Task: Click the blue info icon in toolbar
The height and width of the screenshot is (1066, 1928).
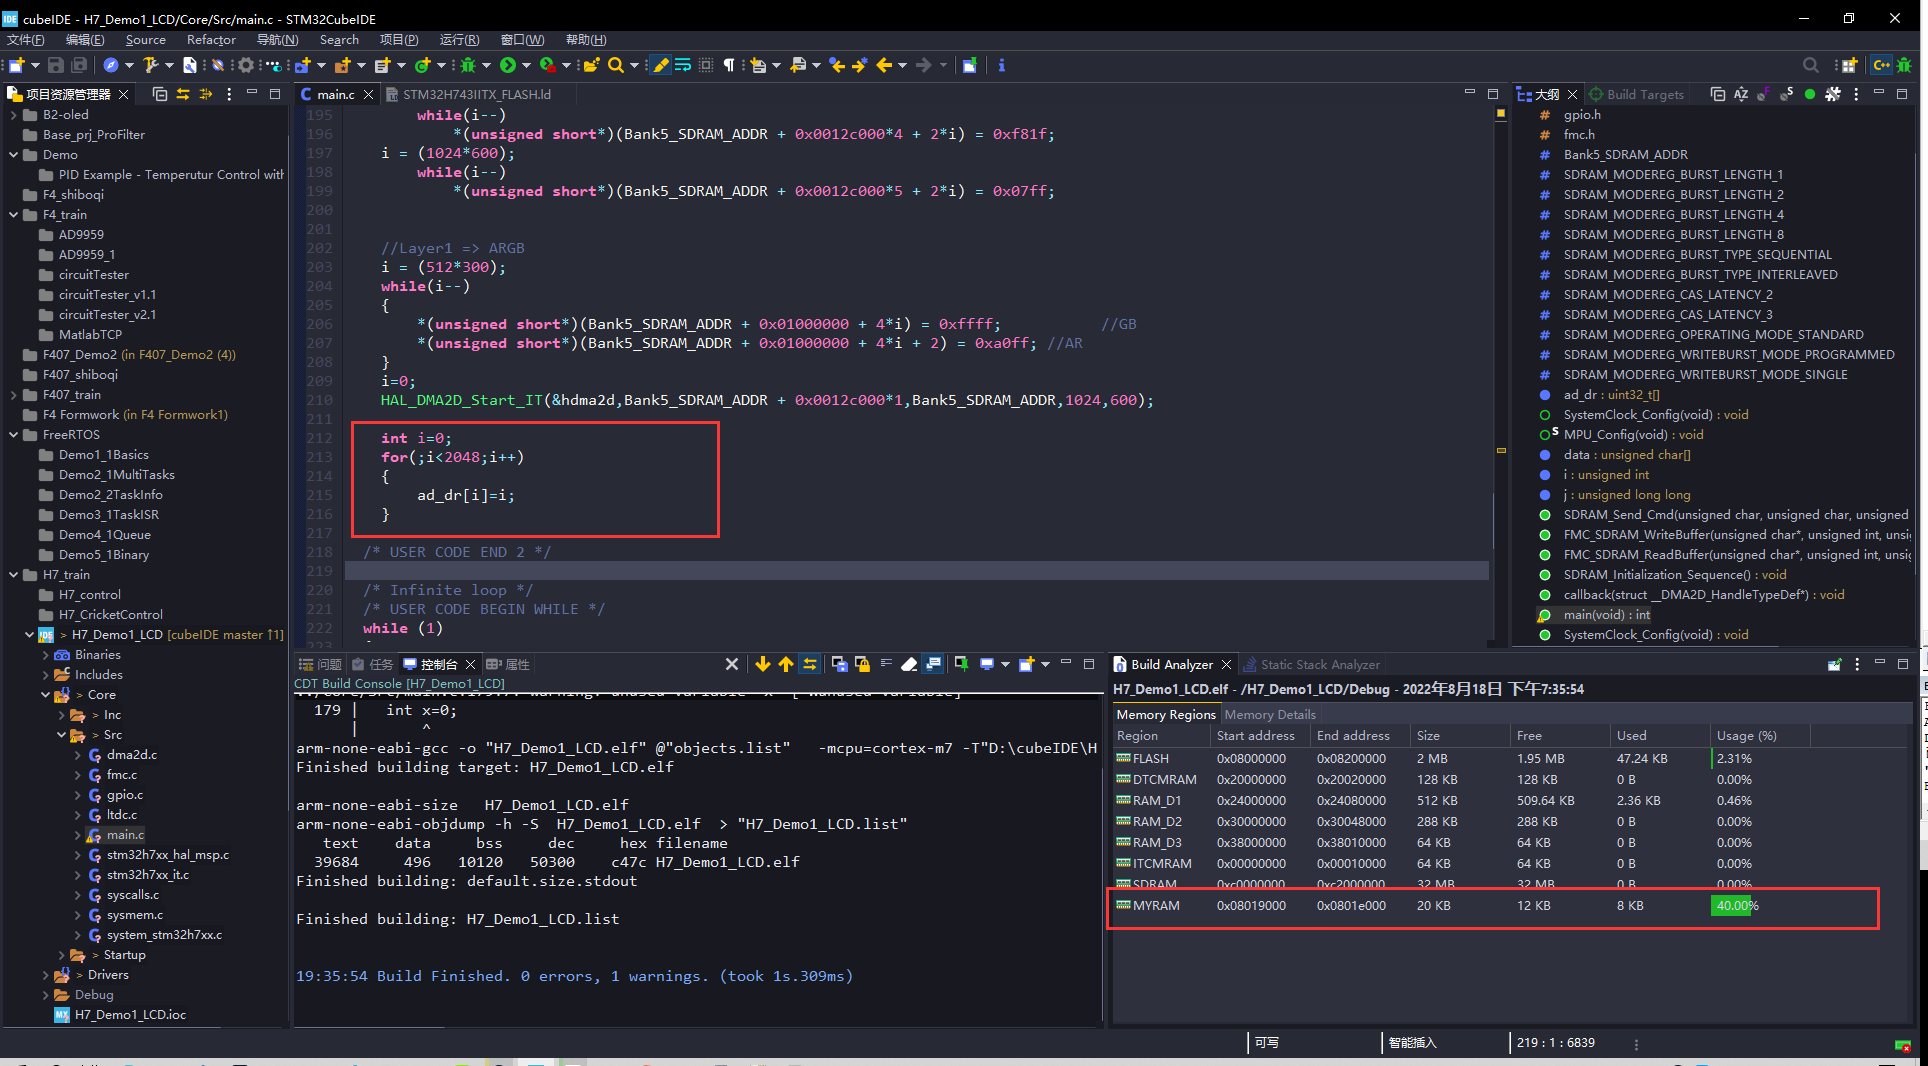Action: pos(1001,65)
